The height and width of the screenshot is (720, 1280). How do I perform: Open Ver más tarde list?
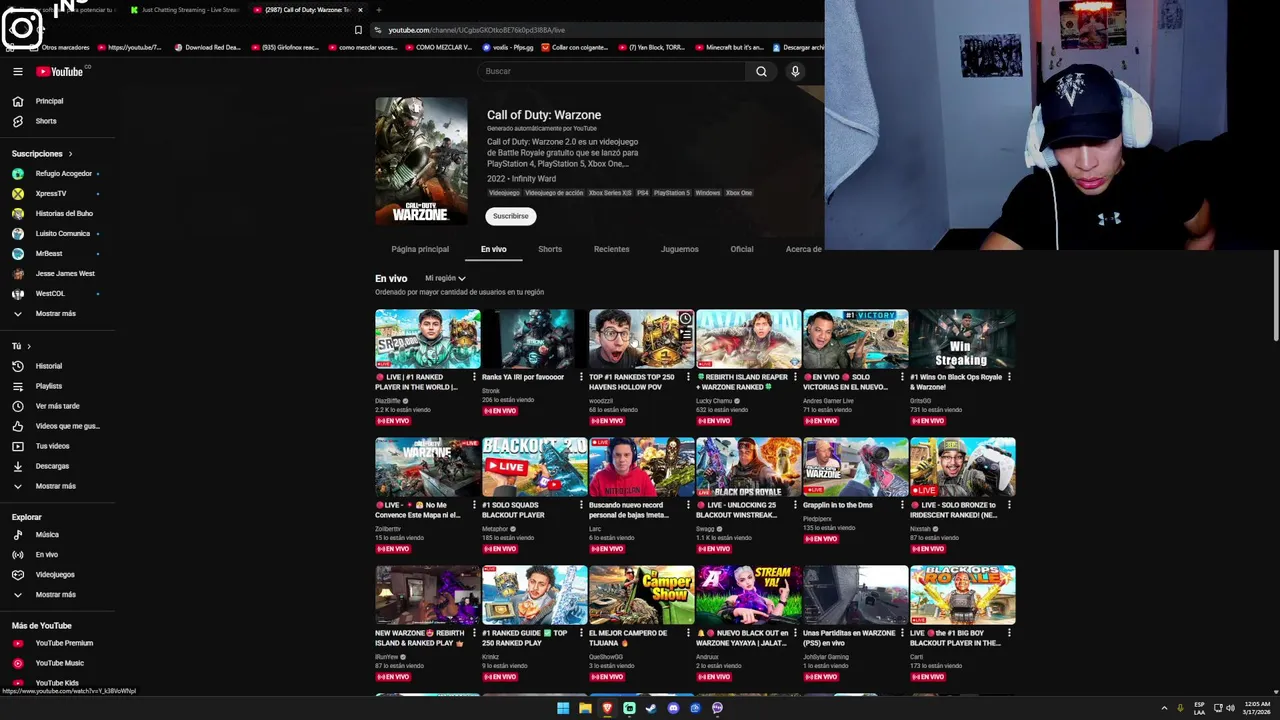coord(57,406)
